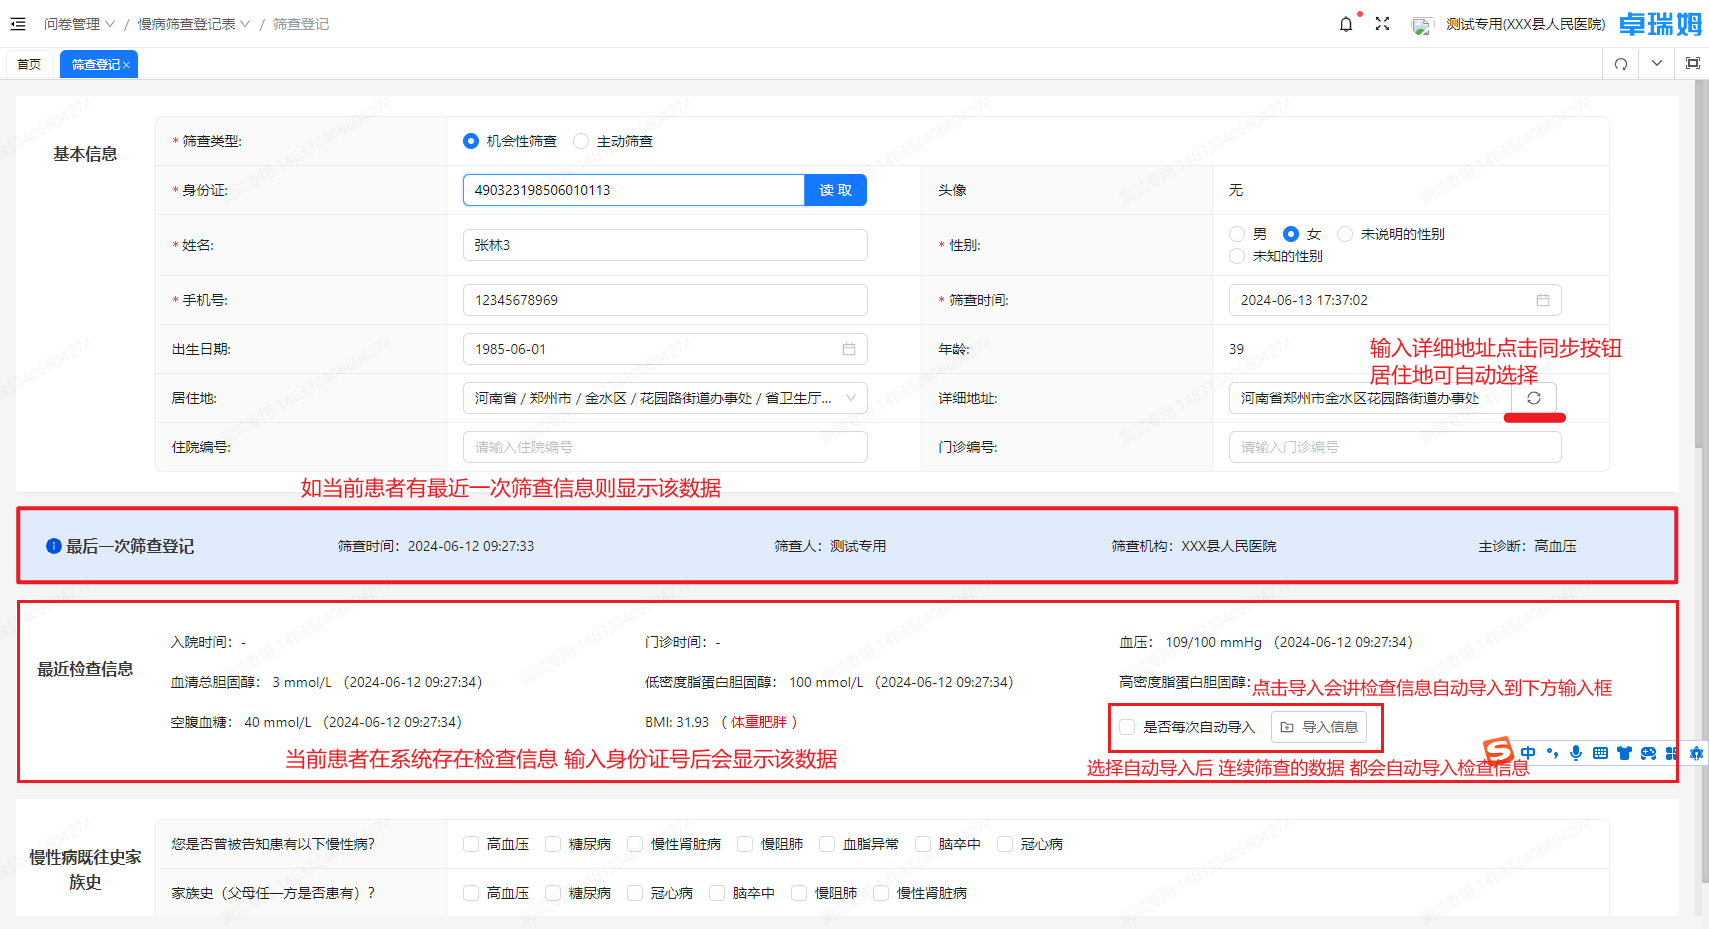Screen dimensions: 1709x929
Task: Click the 导入信息 import button
Action: coord(1321,727)
